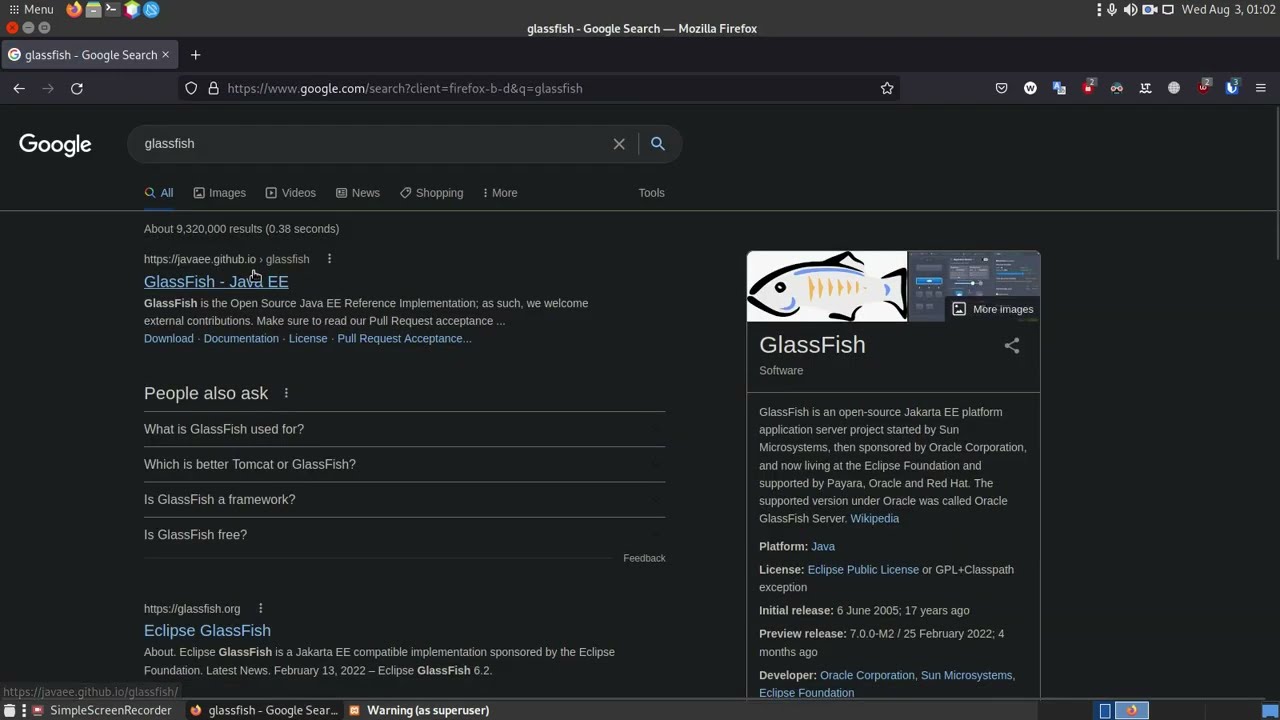Open the terminal launcher in the panel
This screenshot has width=1280, height=720.
pos(112,9)
